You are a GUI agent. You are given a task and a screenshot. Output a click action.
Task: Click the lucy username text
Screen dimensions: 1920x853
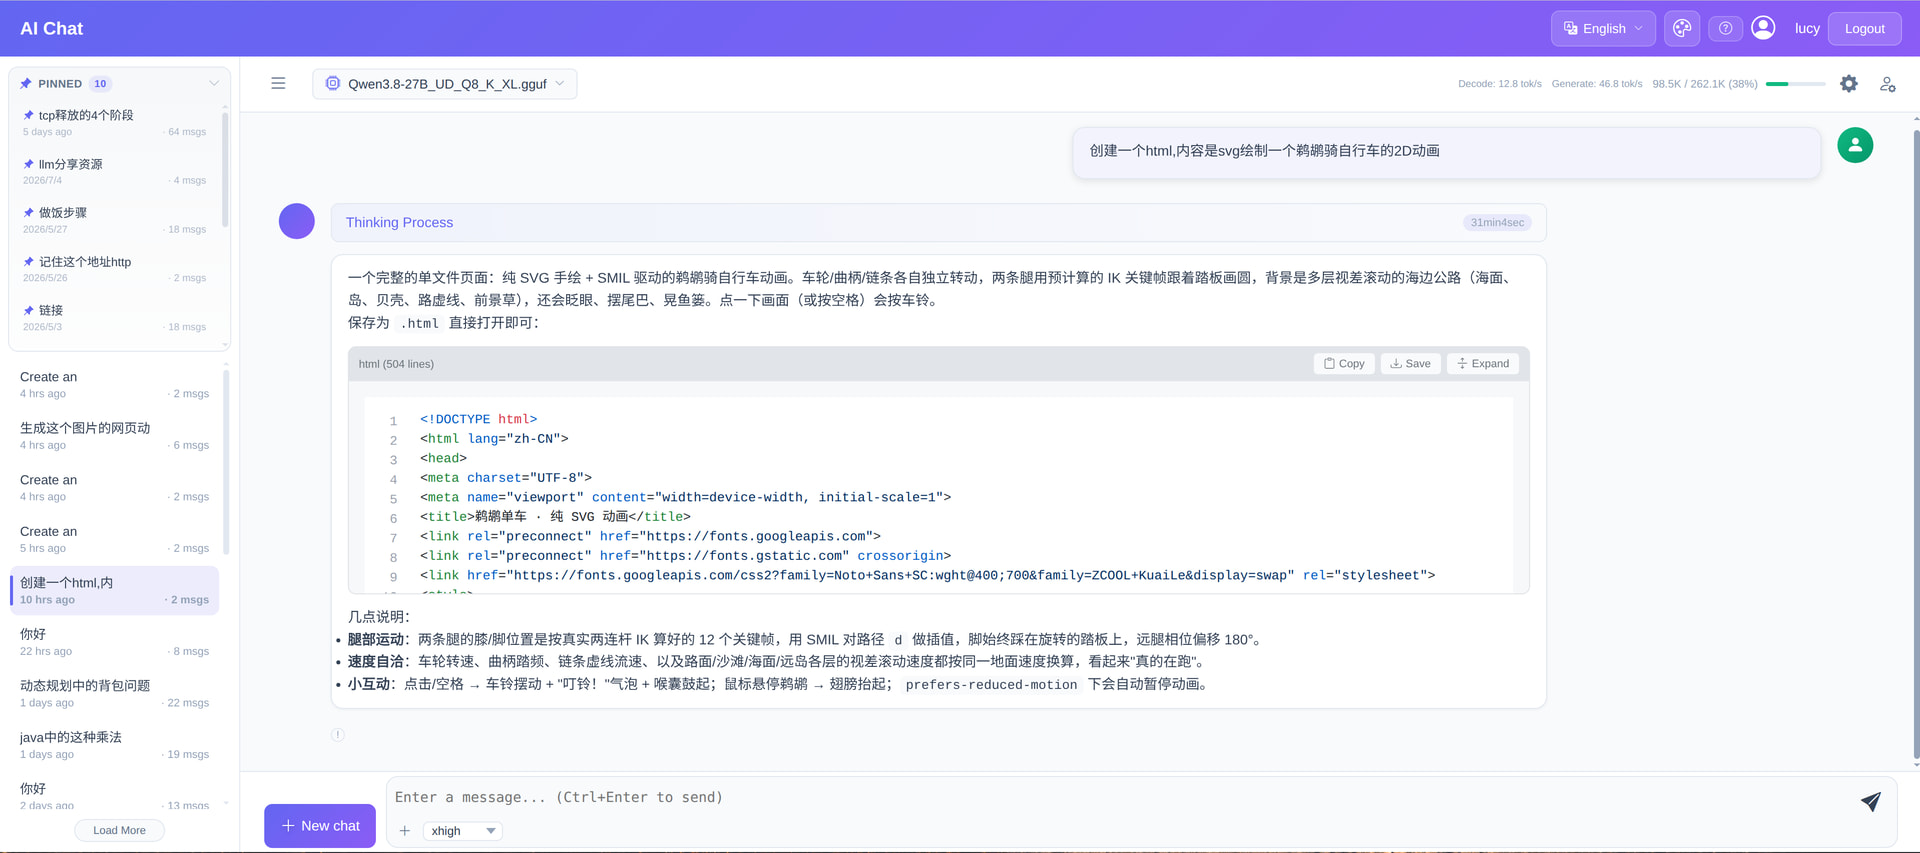point(1807,28)
